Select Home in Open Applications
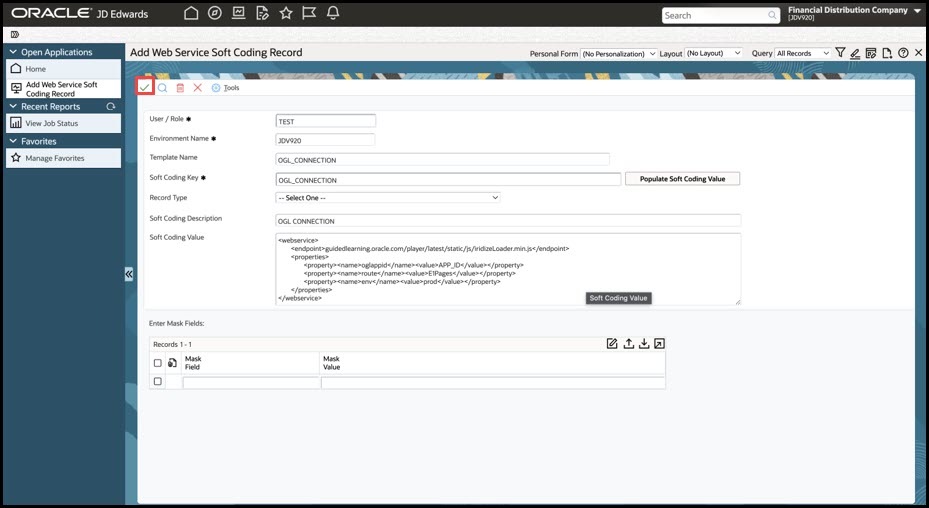 tap(63, 69)
